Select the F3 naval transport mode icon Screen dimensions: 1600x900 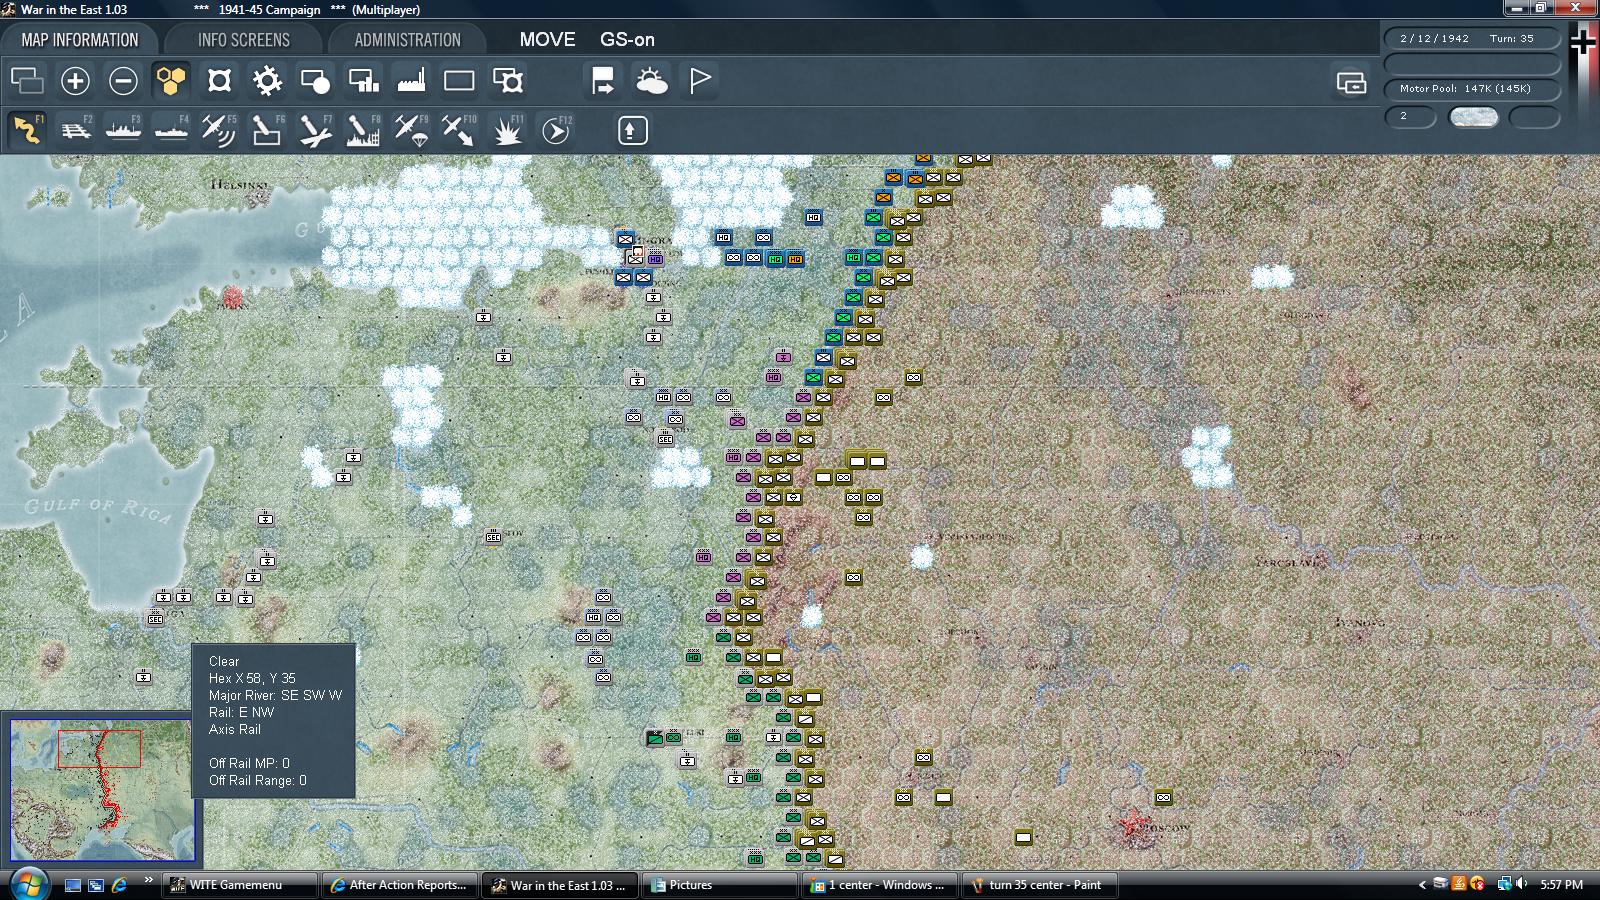pos(122,129)
